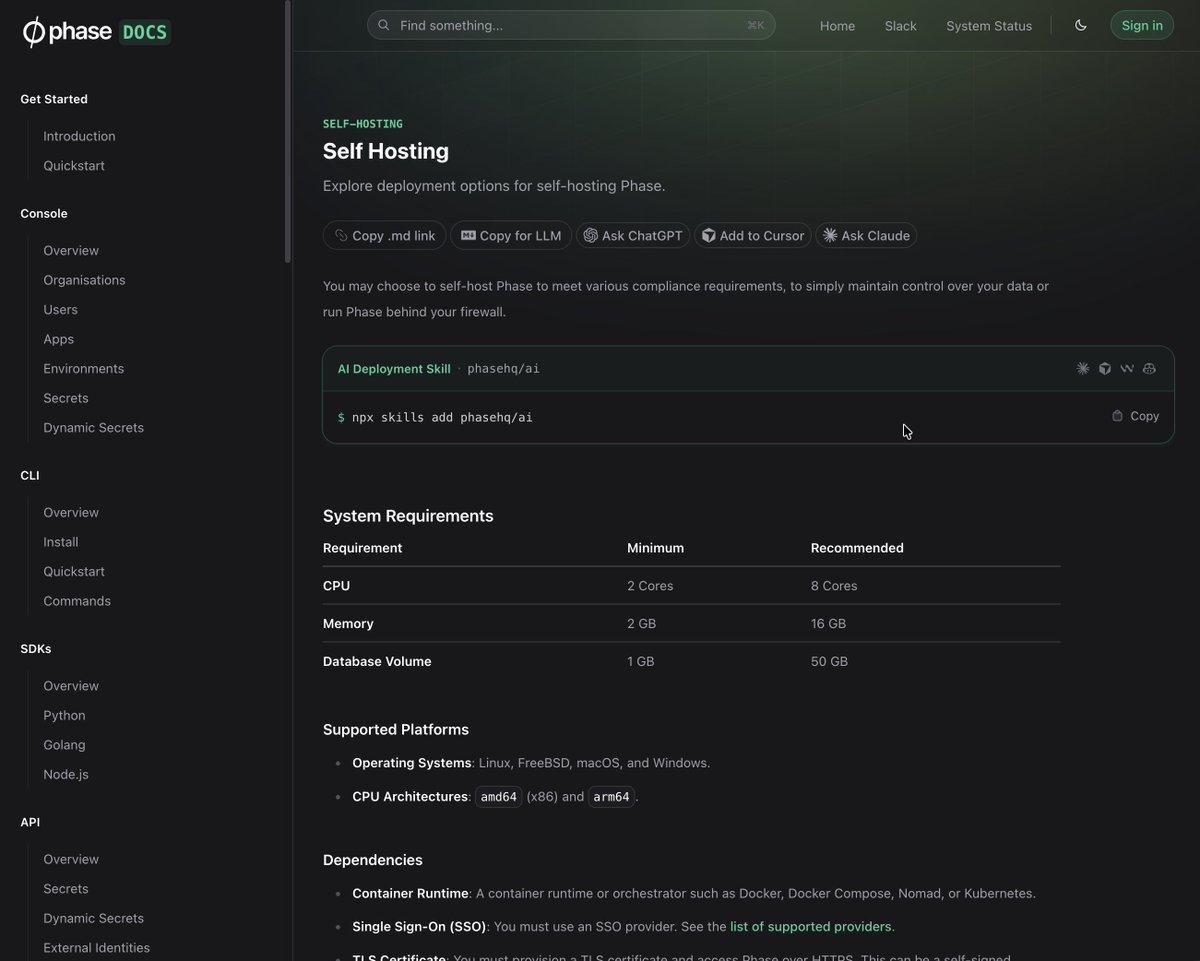Open the Node.js SDK page

click(66, 774)
